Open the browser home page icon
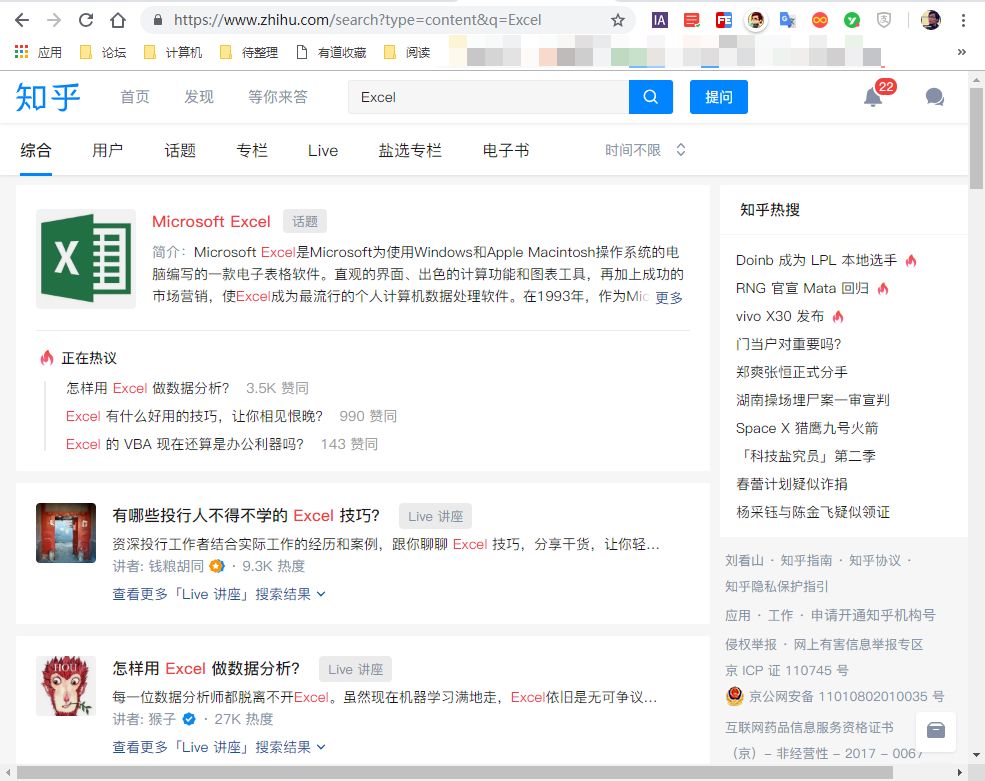985x781 pixels. [117, 20]
